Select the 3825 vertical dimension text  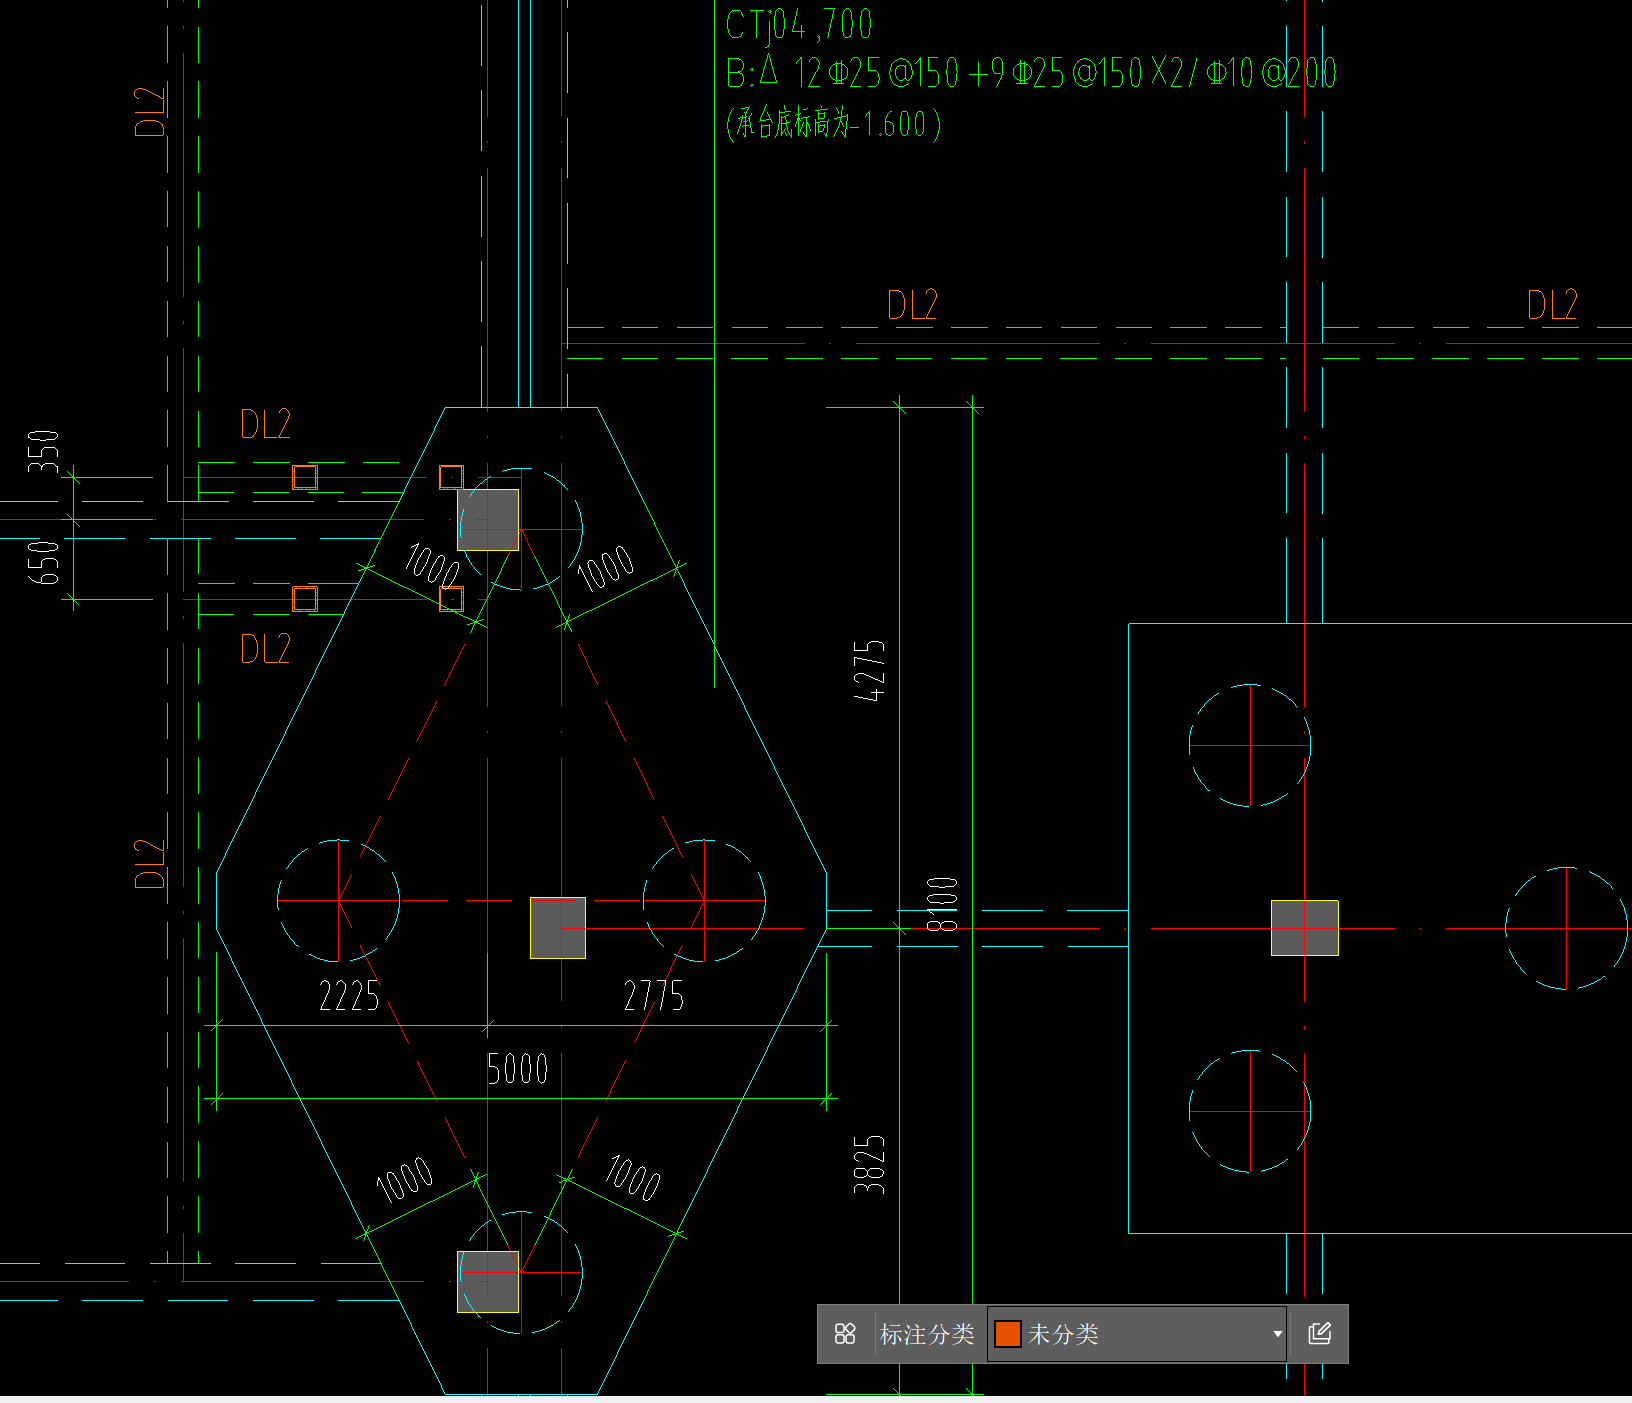pyautogui.click(x=869, y=1164)
